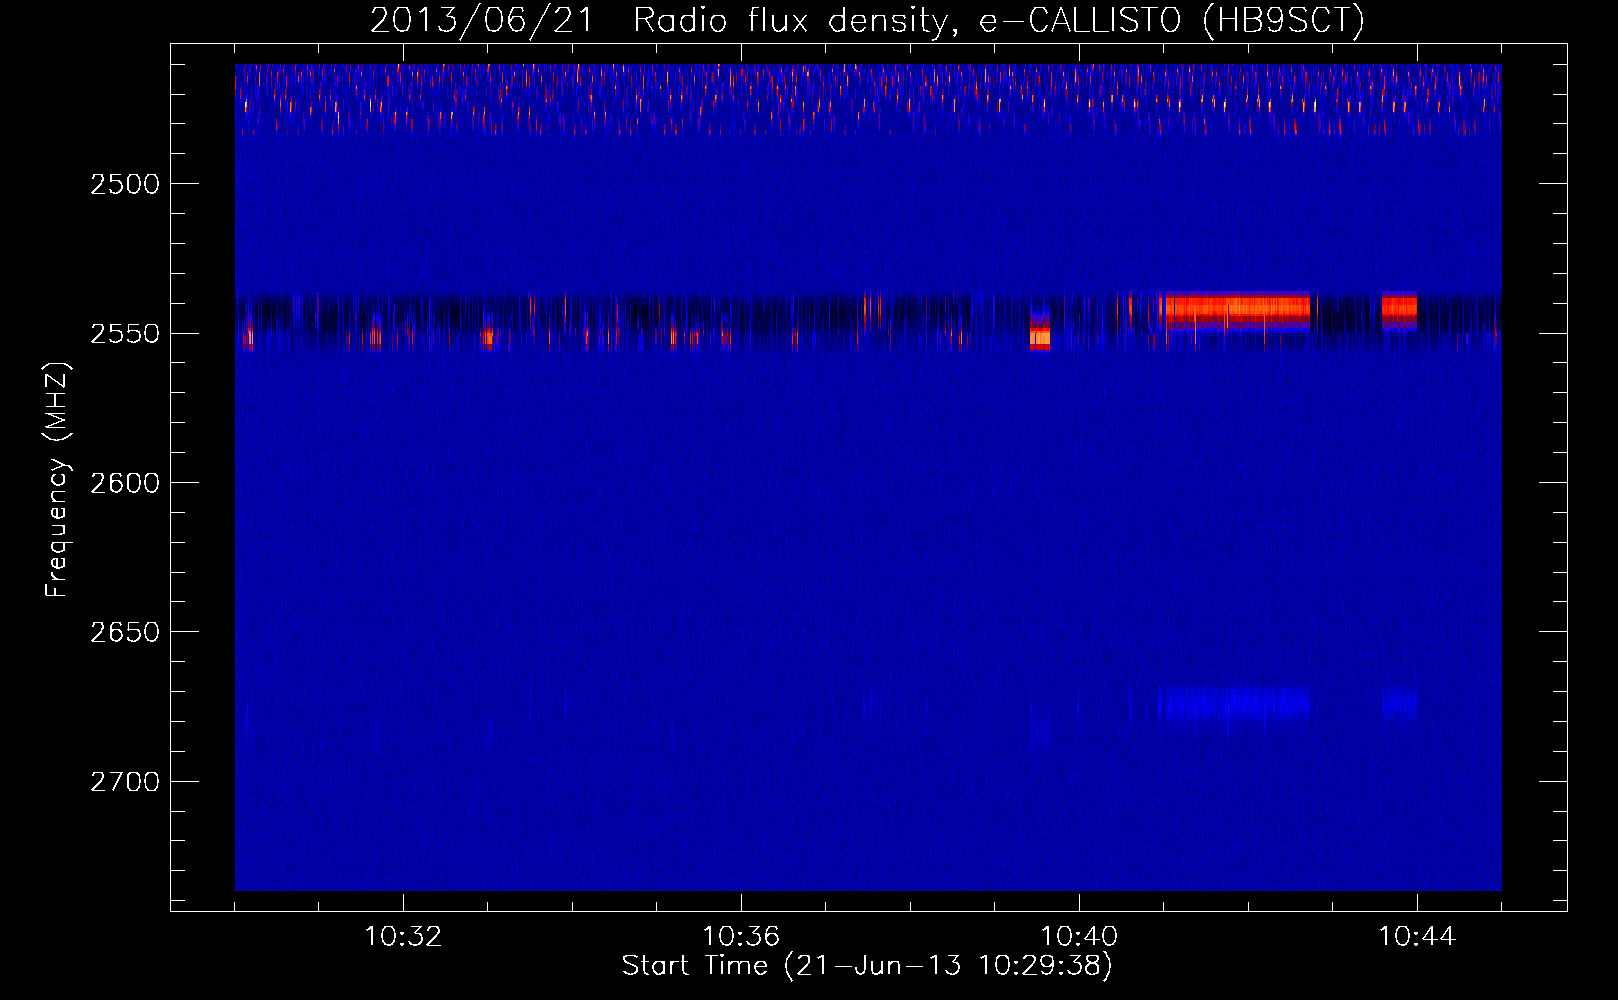The width and height of the screenshot is (1618, 1000).
Task: Click the plot title text '2013/06/21 Radio flux density'
Action: 658,20
